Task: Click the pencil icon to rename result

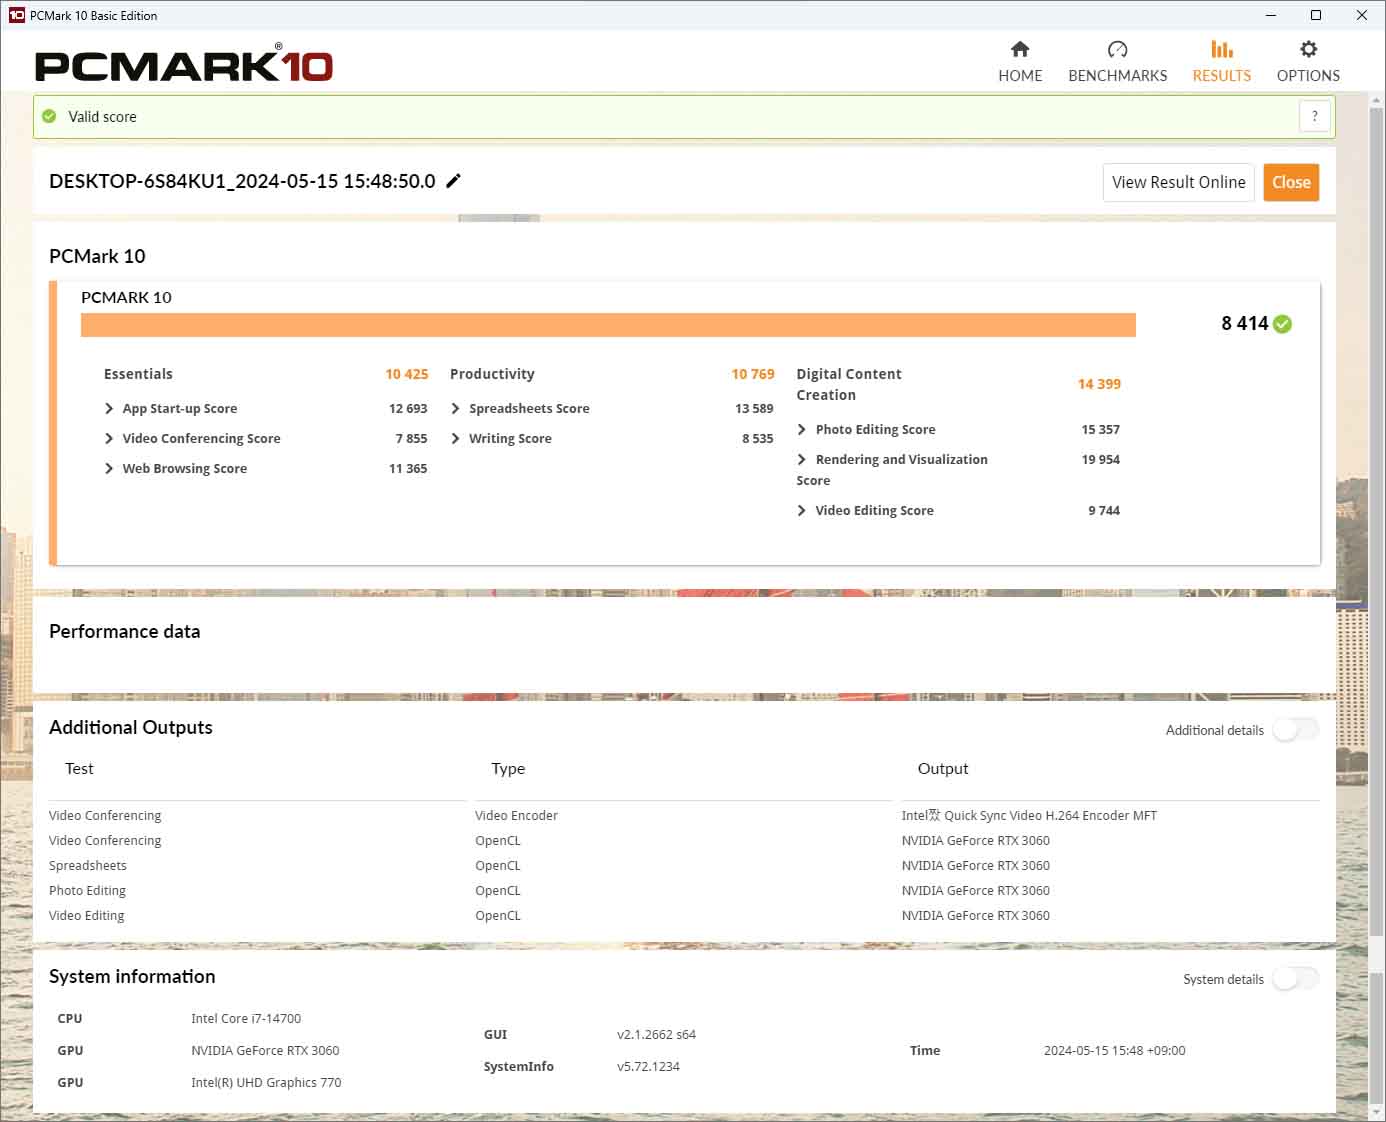Action: [453, 181]
